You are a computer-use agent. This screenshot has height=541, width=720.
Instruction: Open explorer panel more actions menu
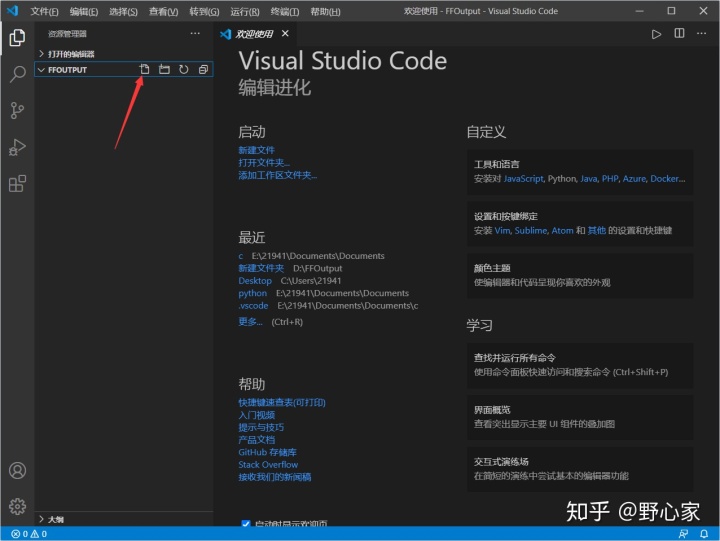[x=195, y=34]
